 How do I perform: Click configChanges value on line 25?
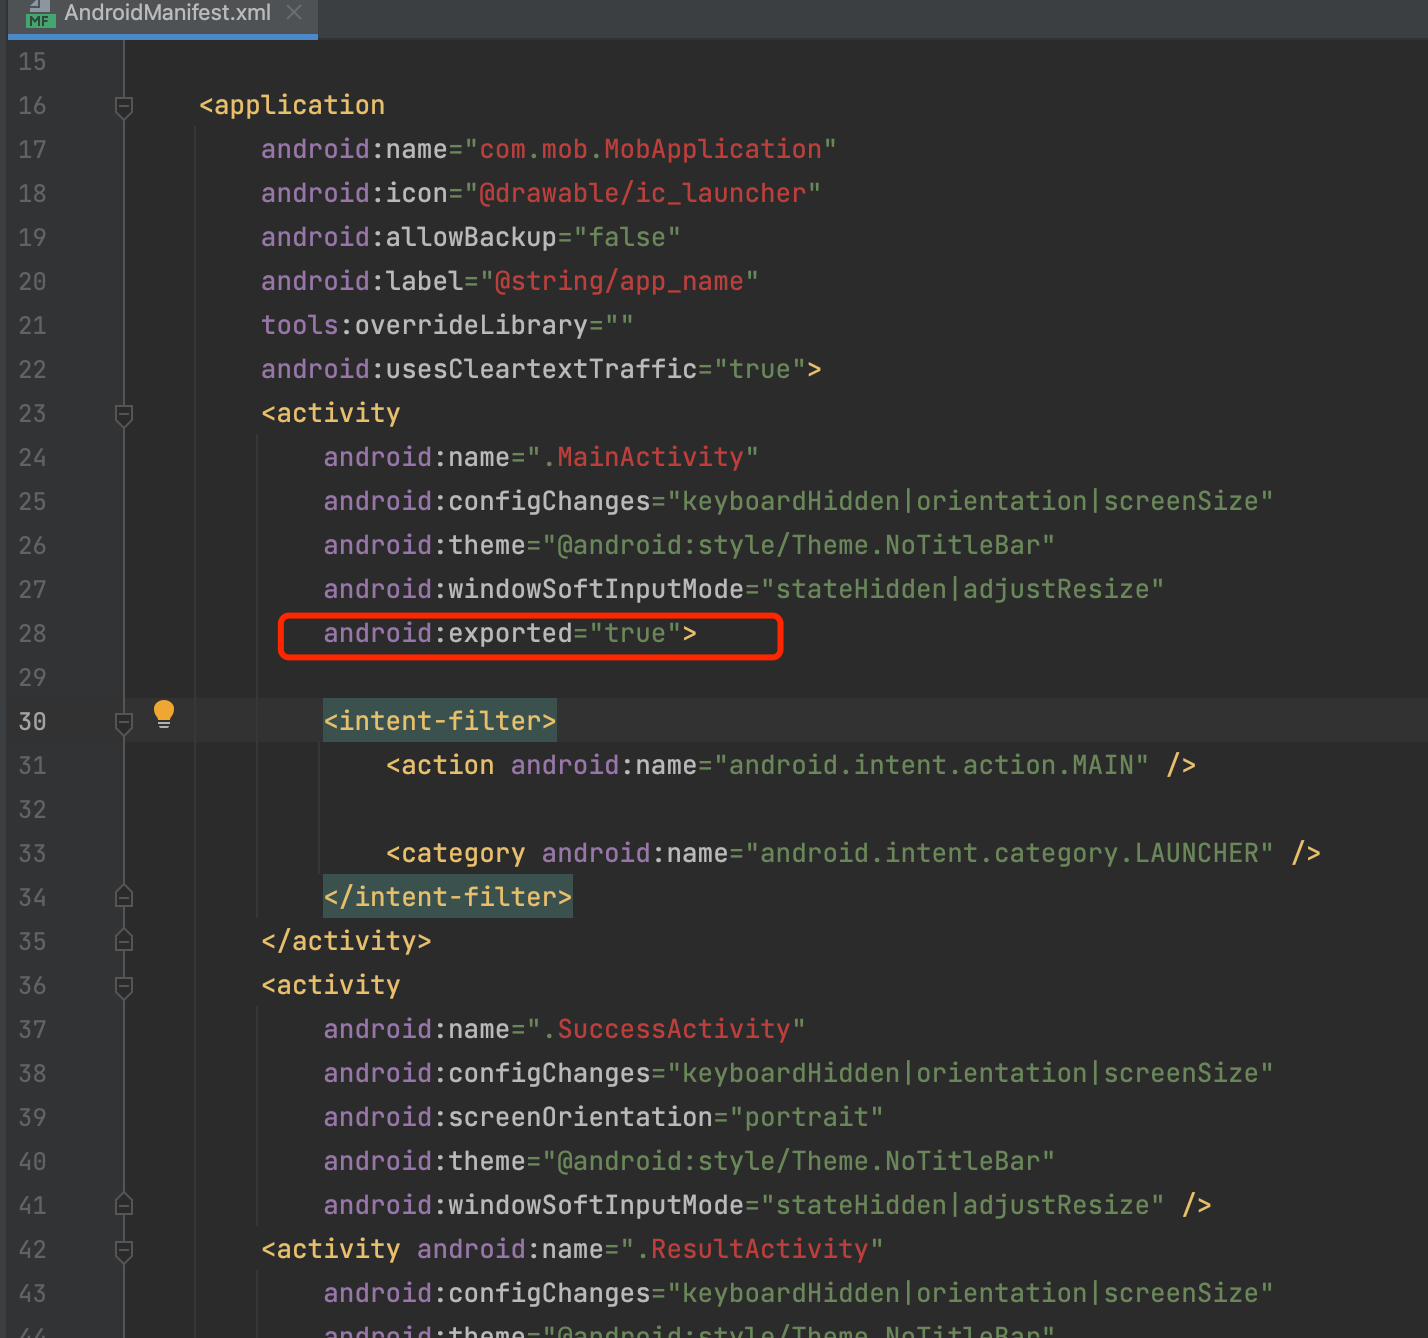click(x=970, y=501)
